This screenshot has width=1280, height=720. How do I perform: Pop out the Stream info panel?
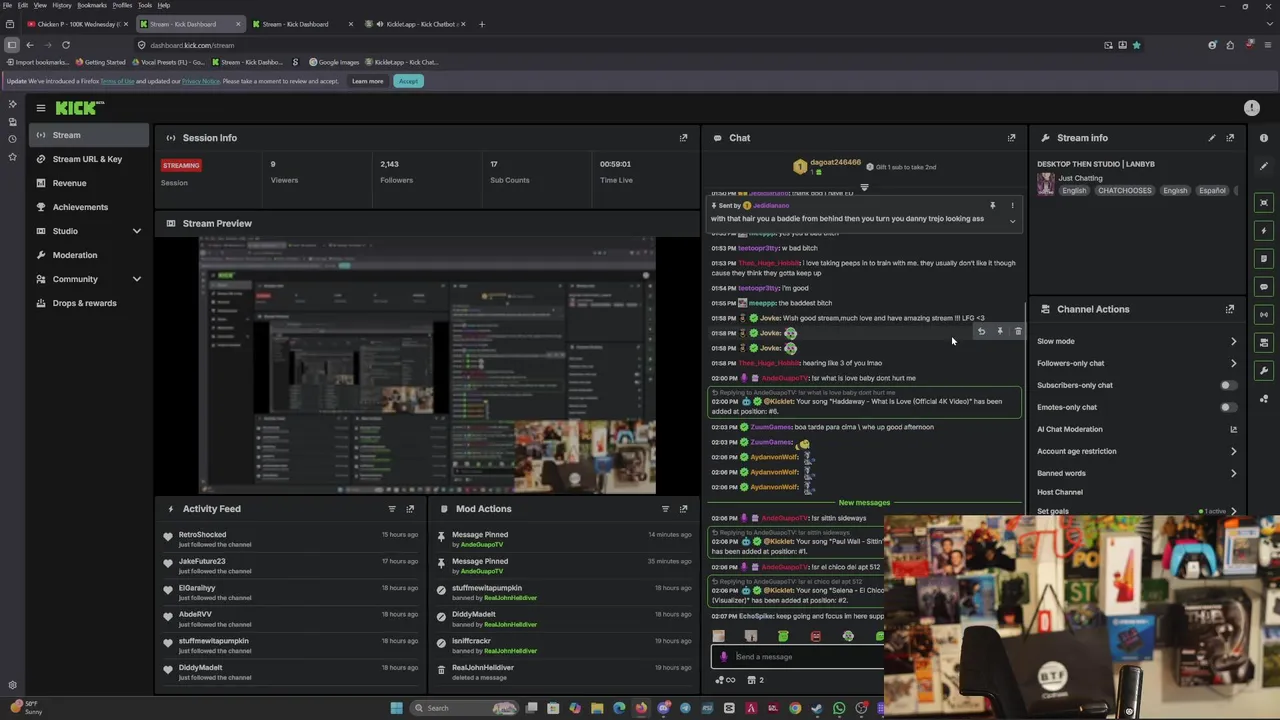pyautogui.click(x=1230, y=138)
